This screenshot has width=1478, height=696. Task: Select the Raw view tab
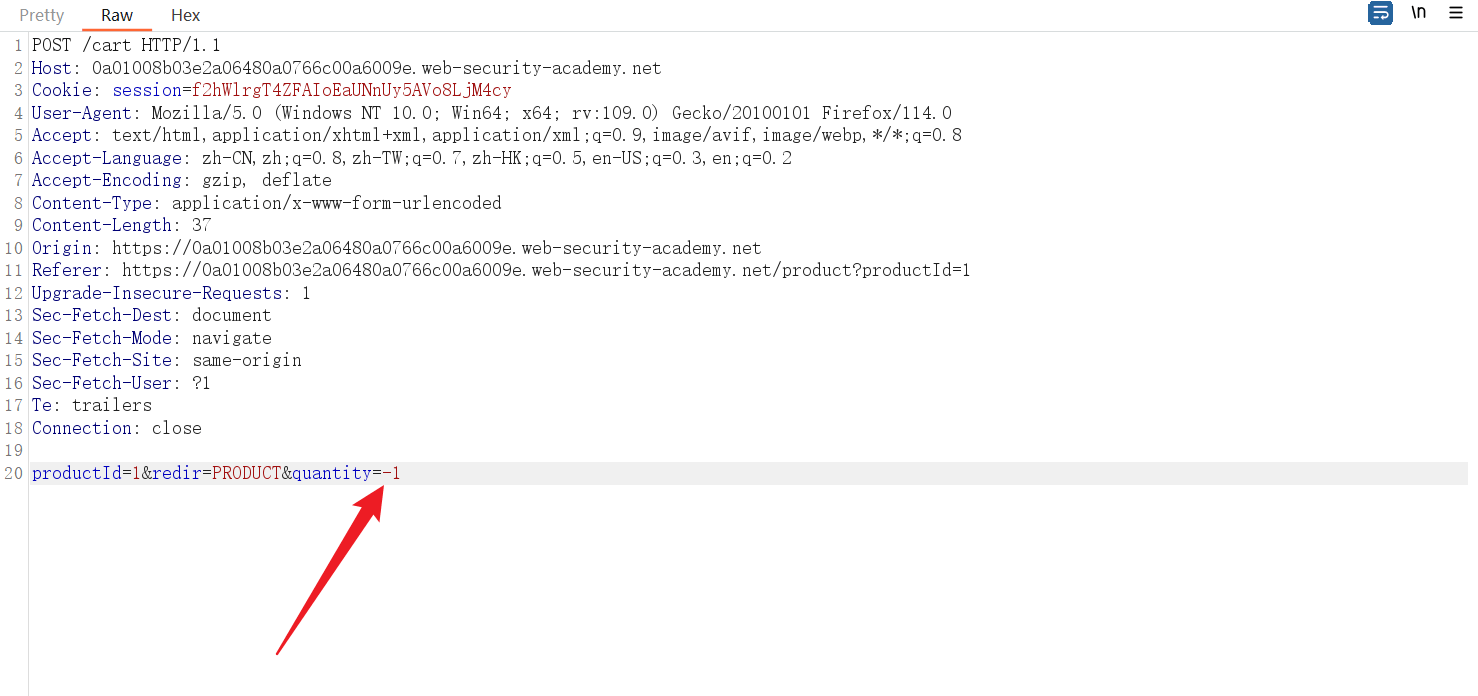pyautogui.click(x=117, y=15)
